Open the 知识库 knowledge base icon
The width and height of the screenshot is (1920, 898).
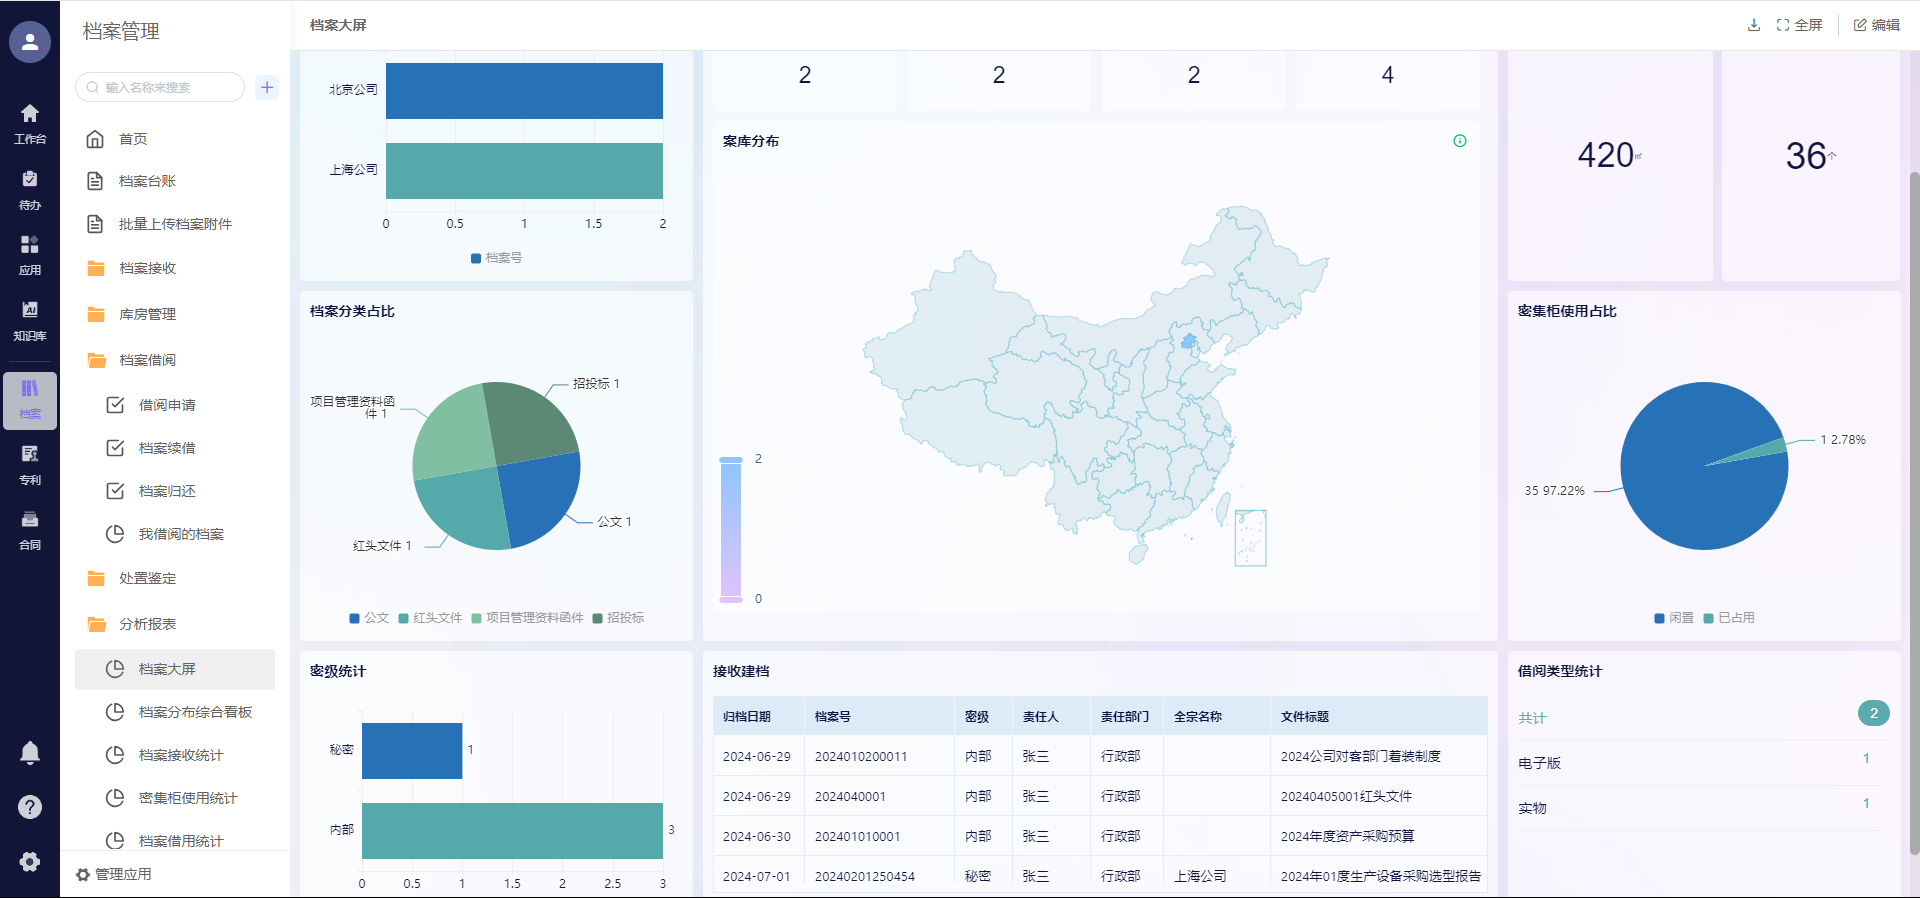(30, 320)
